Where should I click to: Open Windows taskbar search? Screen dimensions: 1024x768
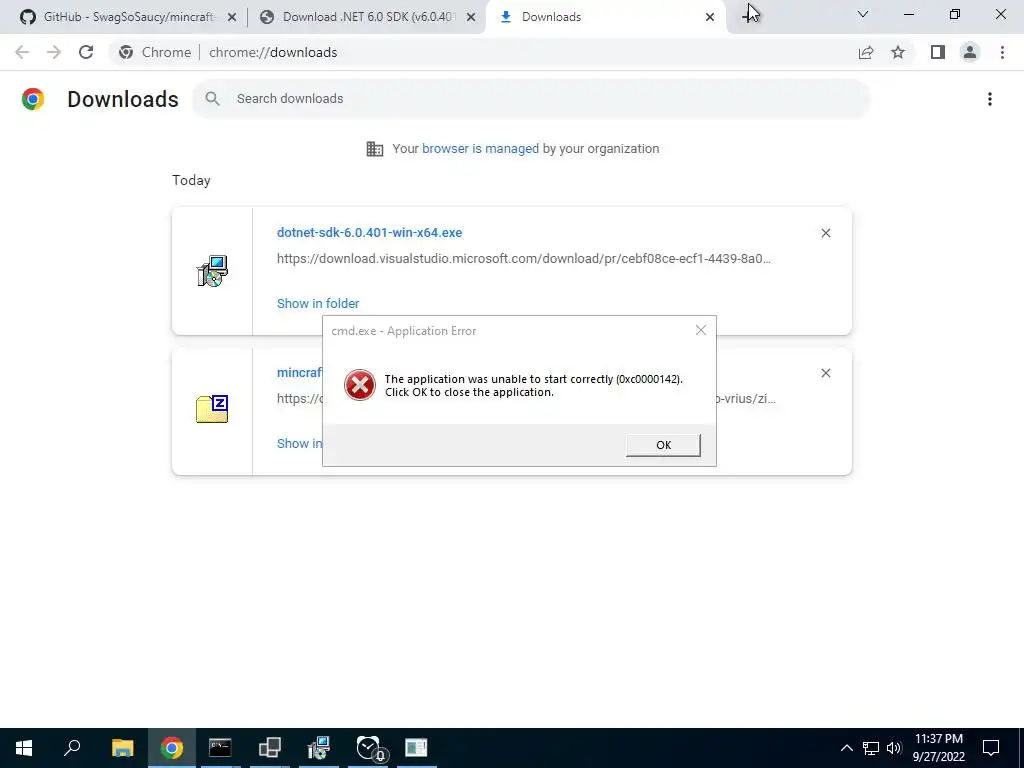72,748
